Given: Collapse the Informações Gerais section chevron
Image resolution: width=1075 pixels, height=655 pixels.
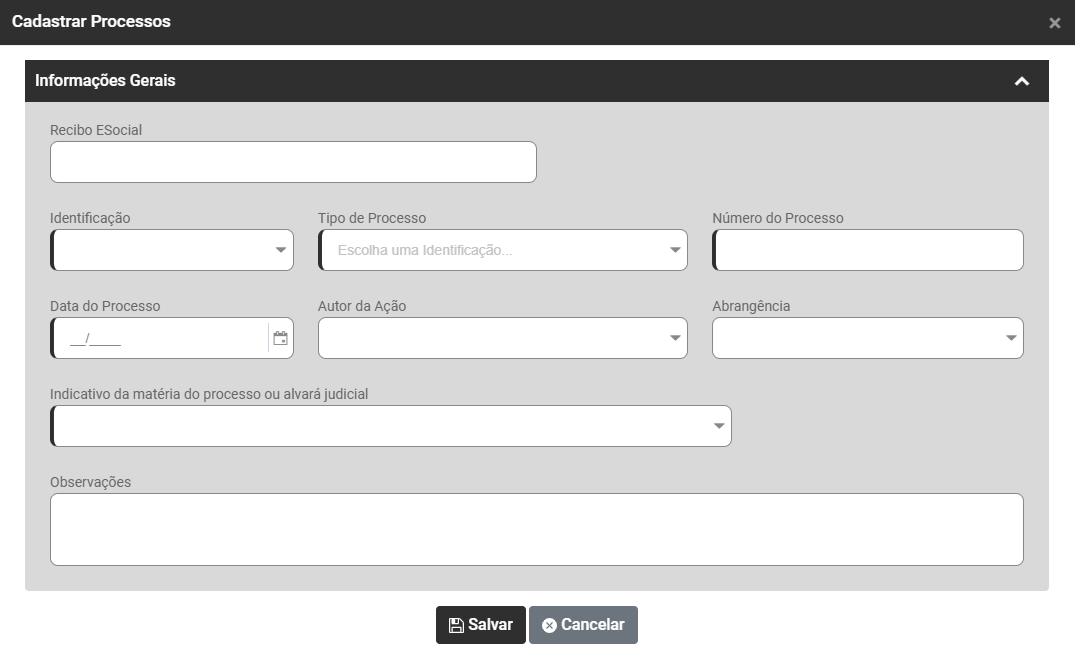Looking at the screenshot, I should [x=1021, y=81].
